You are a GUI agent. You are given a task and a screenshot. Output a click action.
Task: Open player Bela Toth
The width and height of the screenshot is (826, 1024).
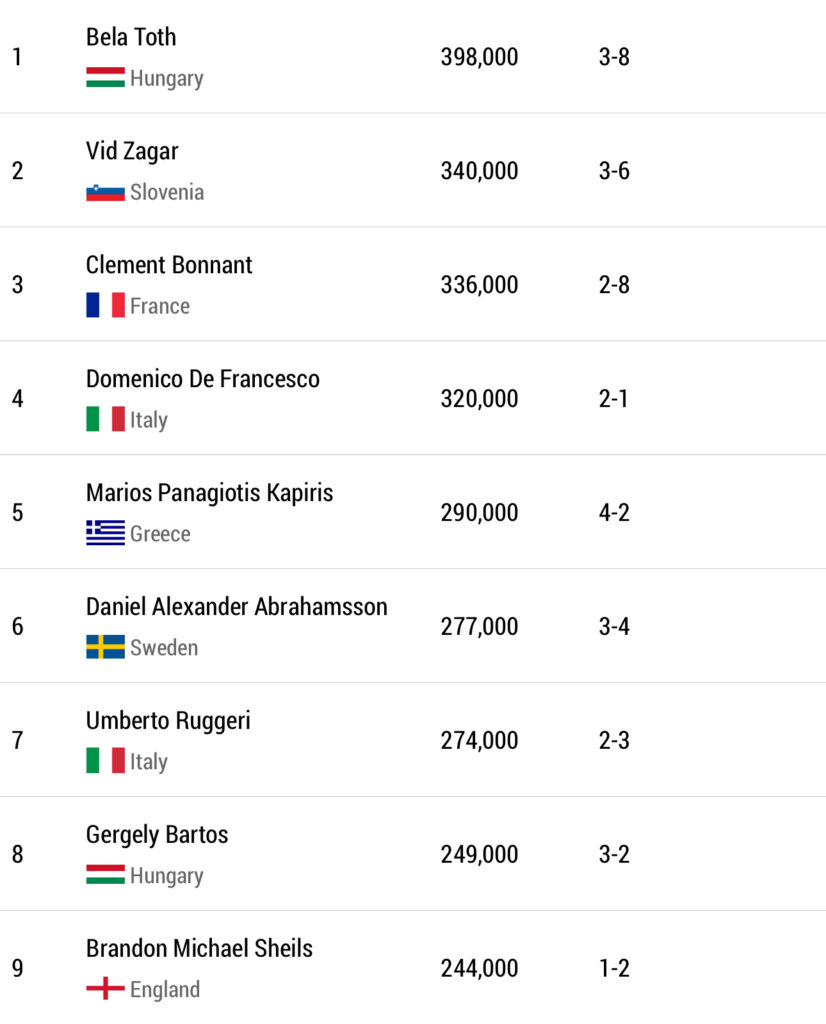point(131,37)
